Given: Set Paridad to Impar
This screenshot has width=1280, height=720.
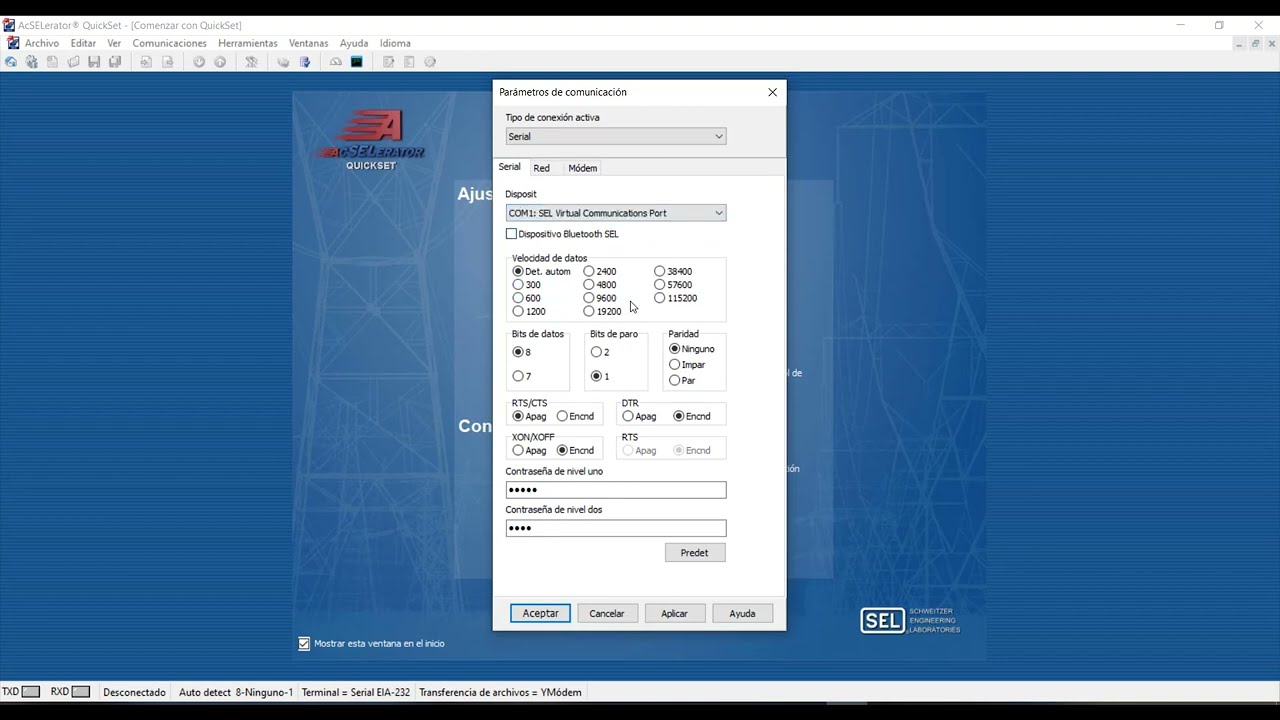Looking at the screenshot, I should 675,365.
